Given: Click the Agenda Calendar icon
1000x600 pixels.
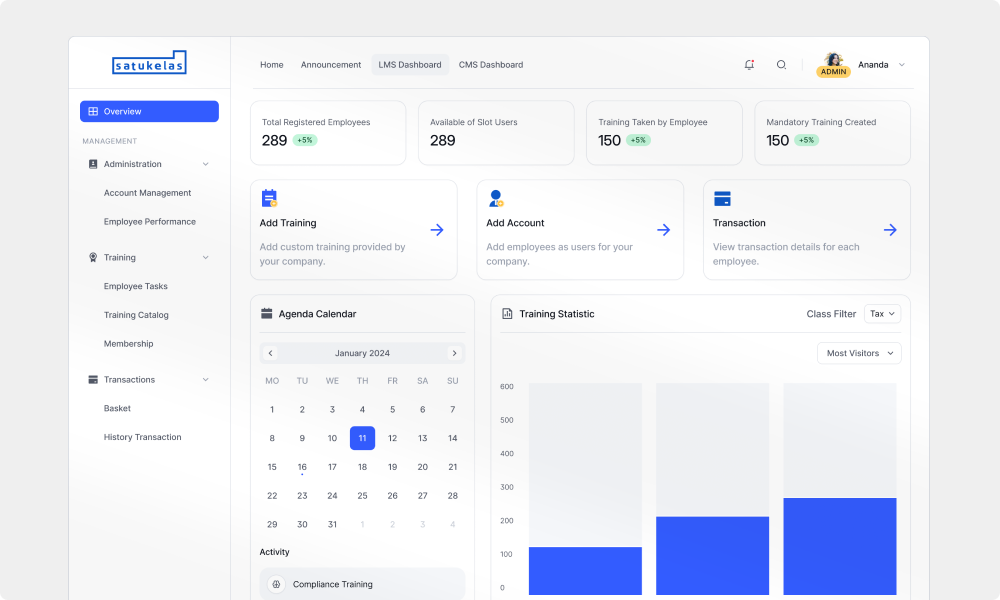Looking at the screenshot, I should (267, 314).
